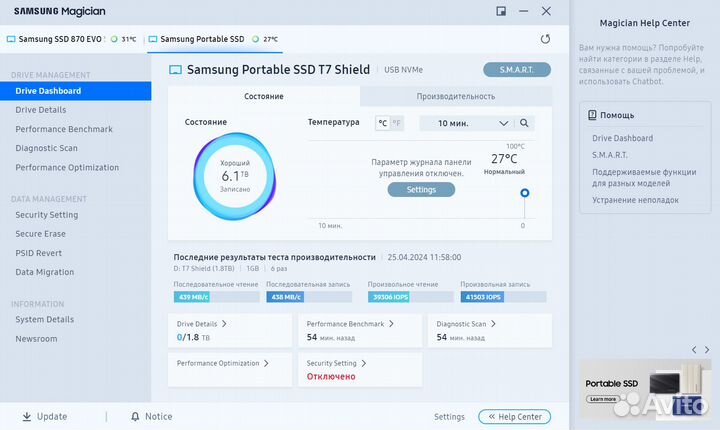The image size is (720, 430).
Task: Select the Samsung SSD 870 EVO drive tab
Action: 72,39
